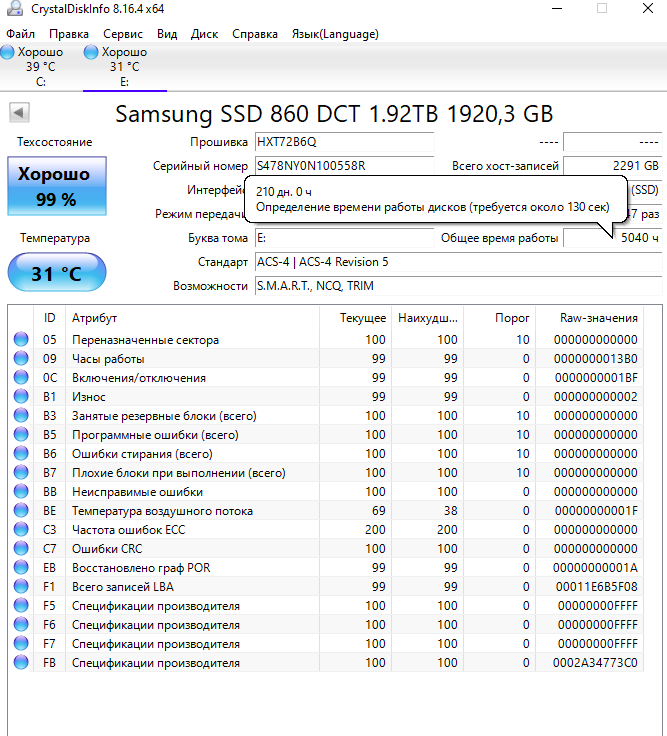Image resolution: width=667 pixels, height=736 pixels.
Task: Click raw value 0000000001BF
Action: click(596, 378)
